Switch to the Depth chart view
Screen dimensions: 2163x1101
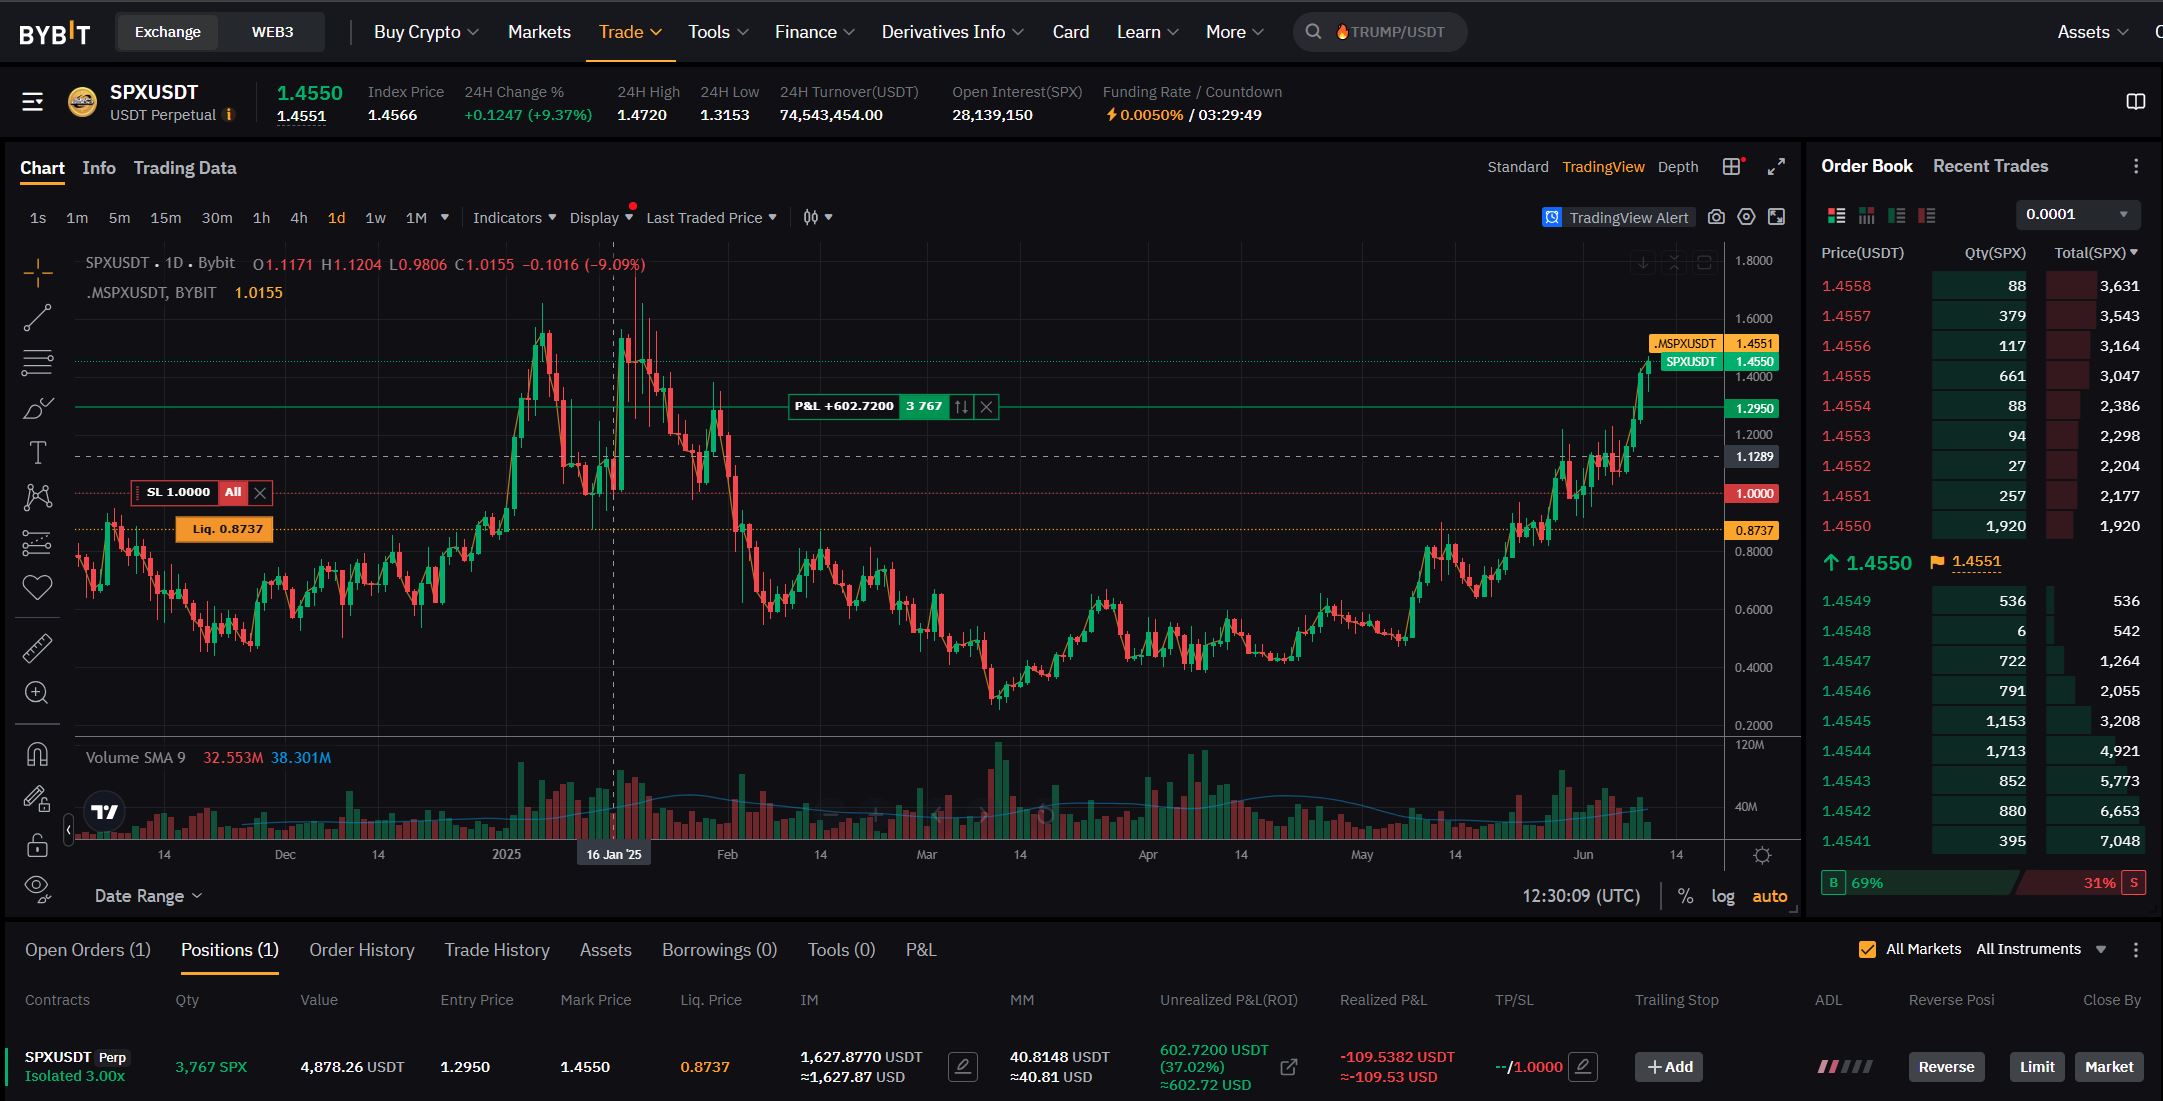1678,167
